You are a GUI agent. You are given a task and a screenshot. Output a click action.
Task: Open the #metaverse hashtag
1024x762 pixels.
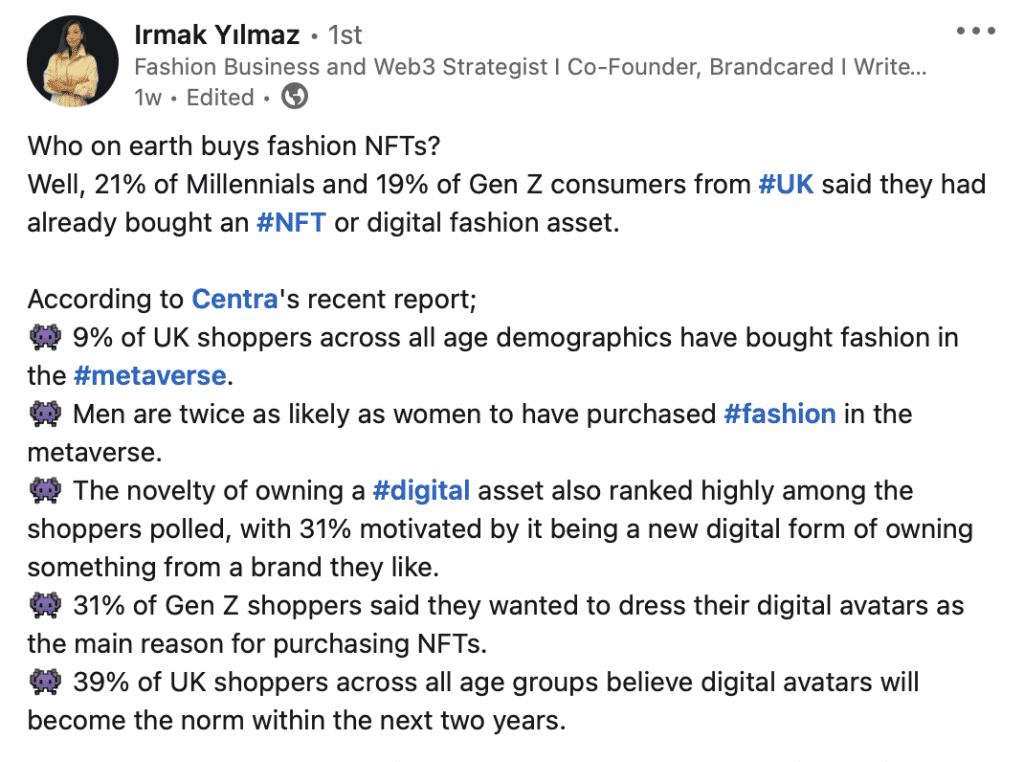[150, 375]
